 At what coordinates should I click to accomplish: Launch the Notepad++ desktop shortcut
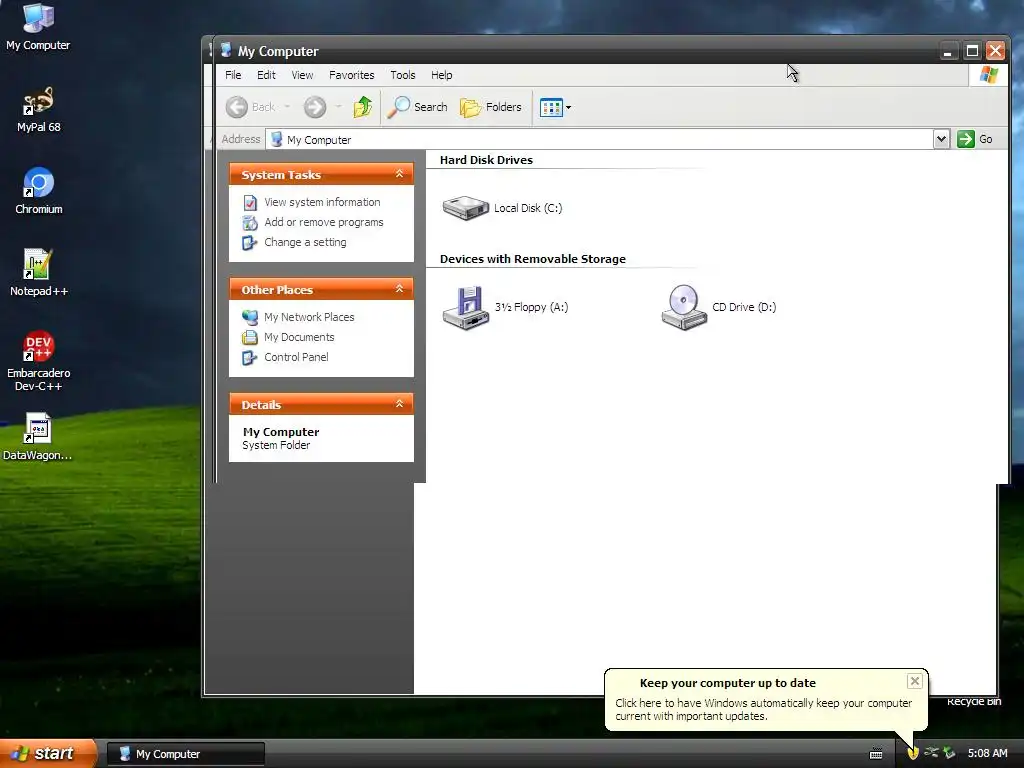[39, 273]
